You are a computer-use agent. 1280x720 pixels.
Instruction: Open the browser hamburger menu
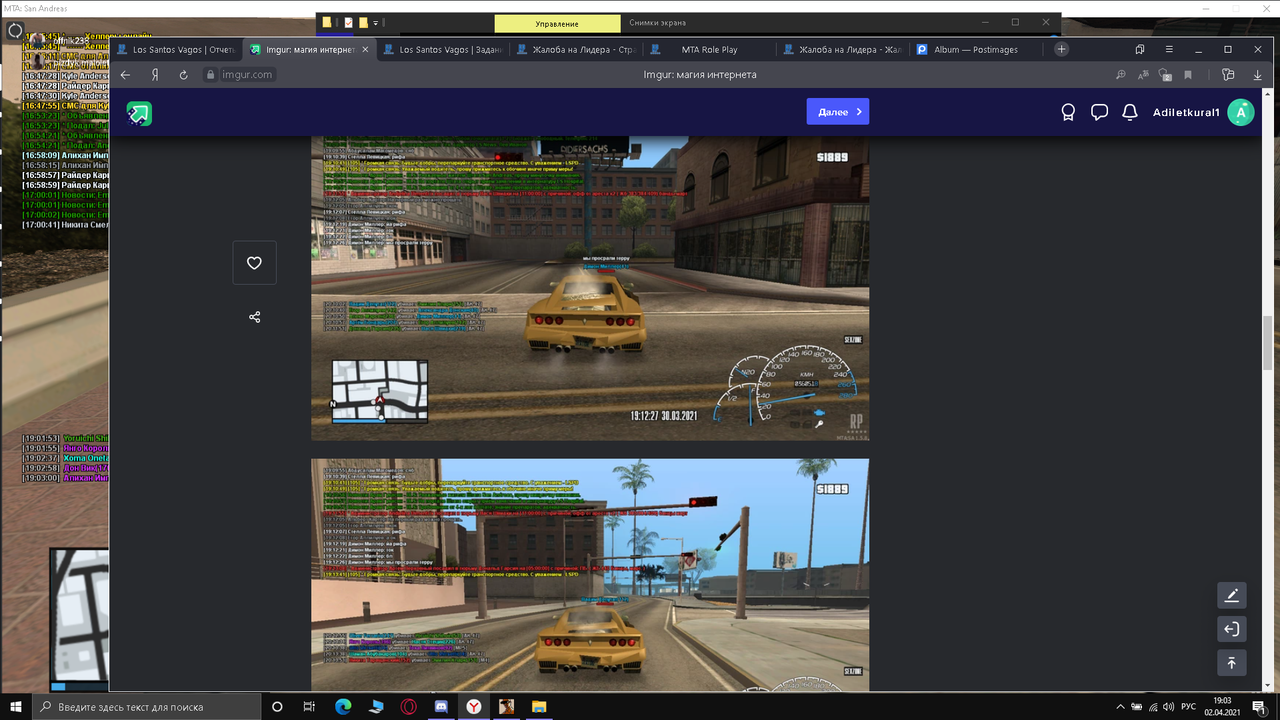point(1169,49)
